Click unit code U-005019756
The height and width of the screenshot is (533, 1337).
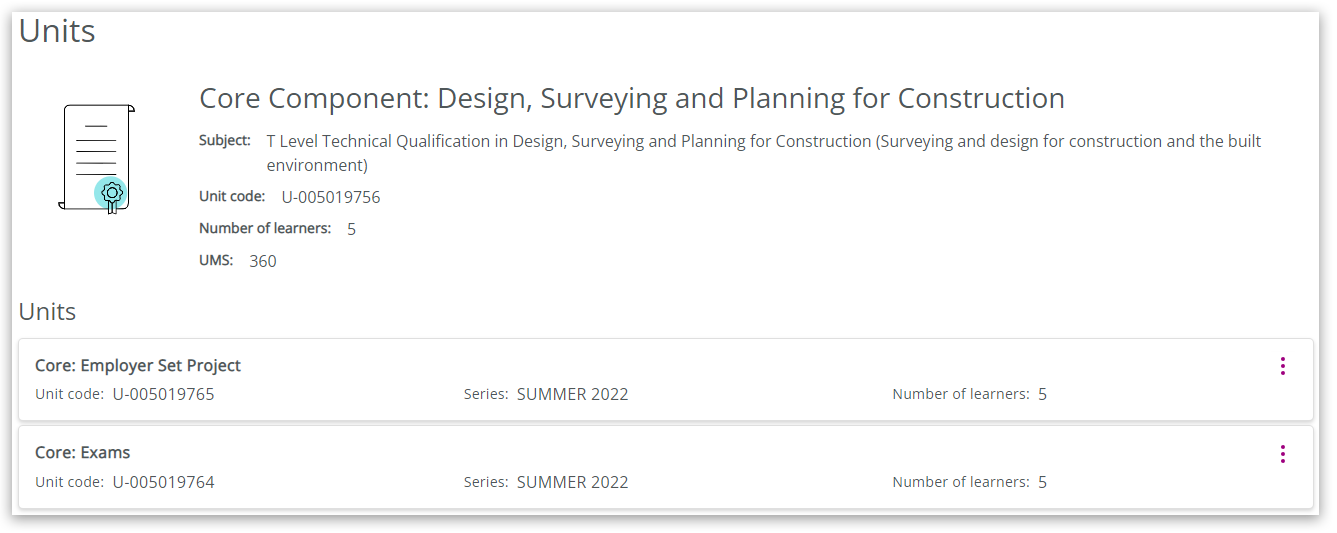pos(331,197)
